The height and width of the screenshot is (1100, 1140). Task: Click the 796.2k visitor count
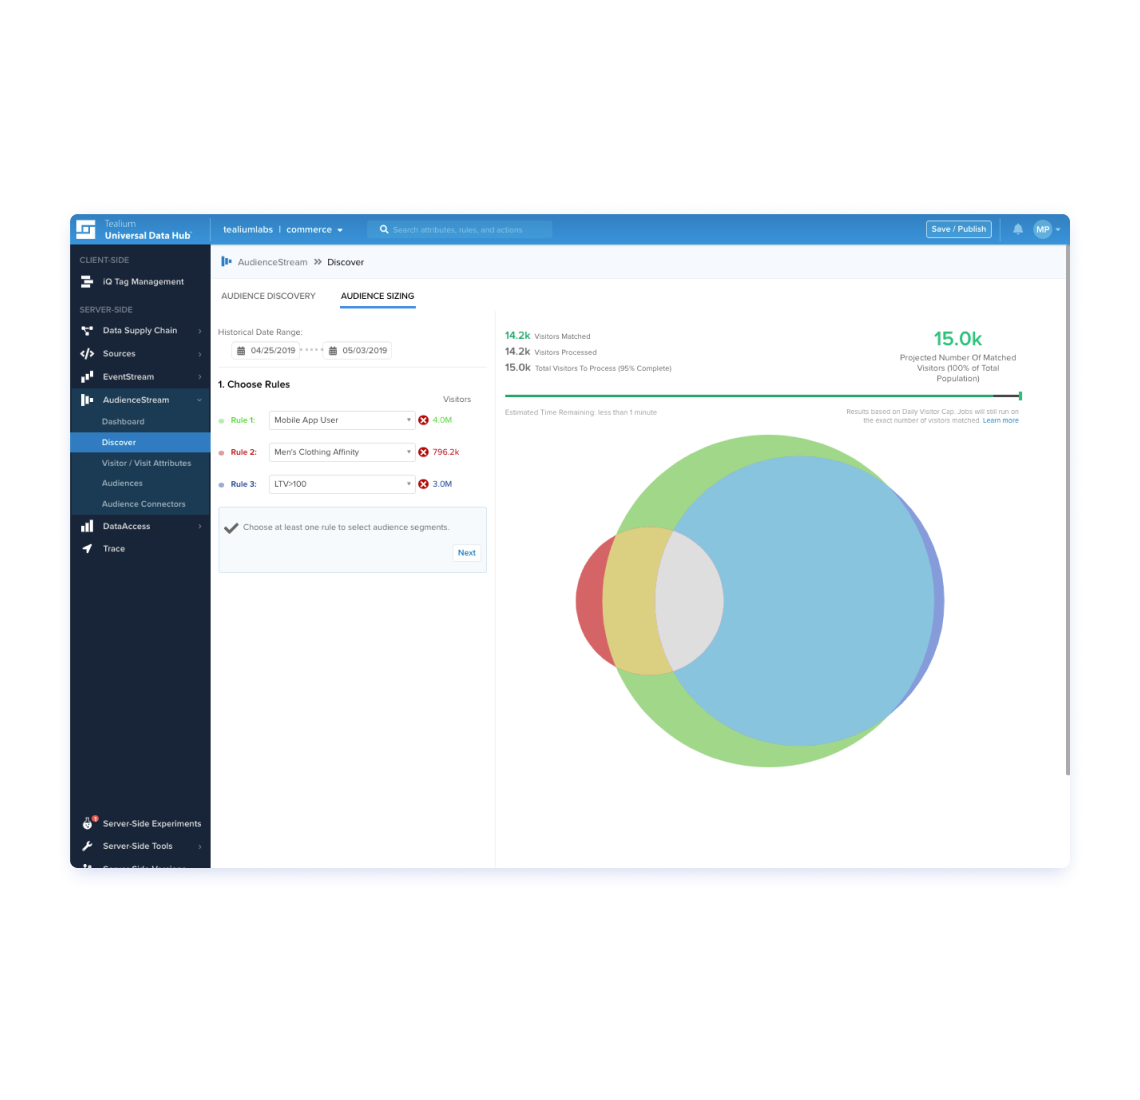[x=446, y=452]
